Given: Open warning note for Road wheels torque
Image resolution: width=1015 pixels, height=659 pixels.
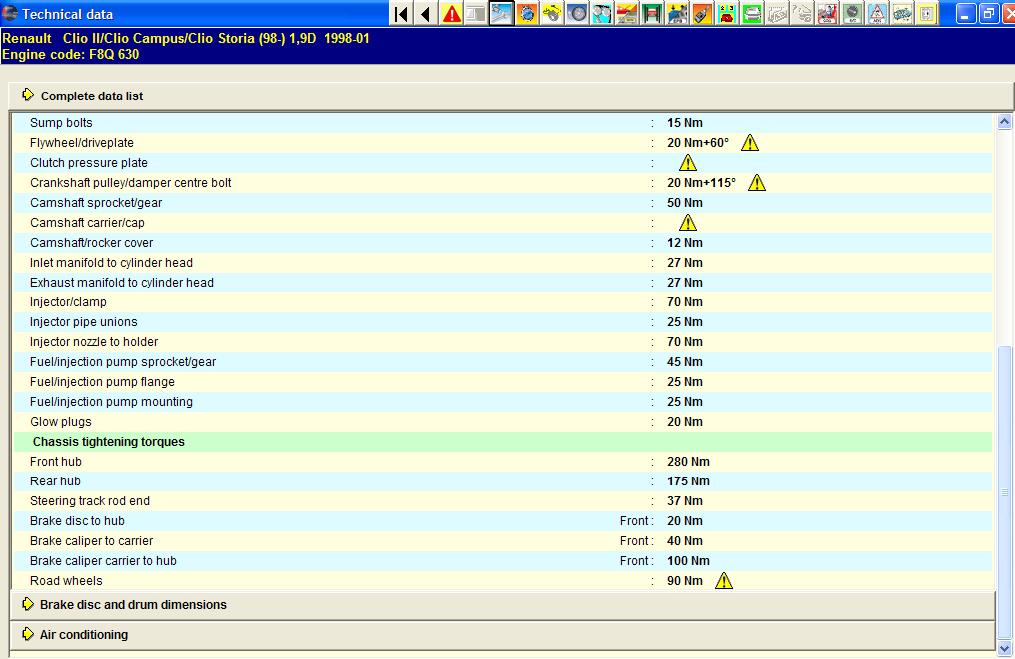Looking at the screenshot, I should tap(724, 581).
